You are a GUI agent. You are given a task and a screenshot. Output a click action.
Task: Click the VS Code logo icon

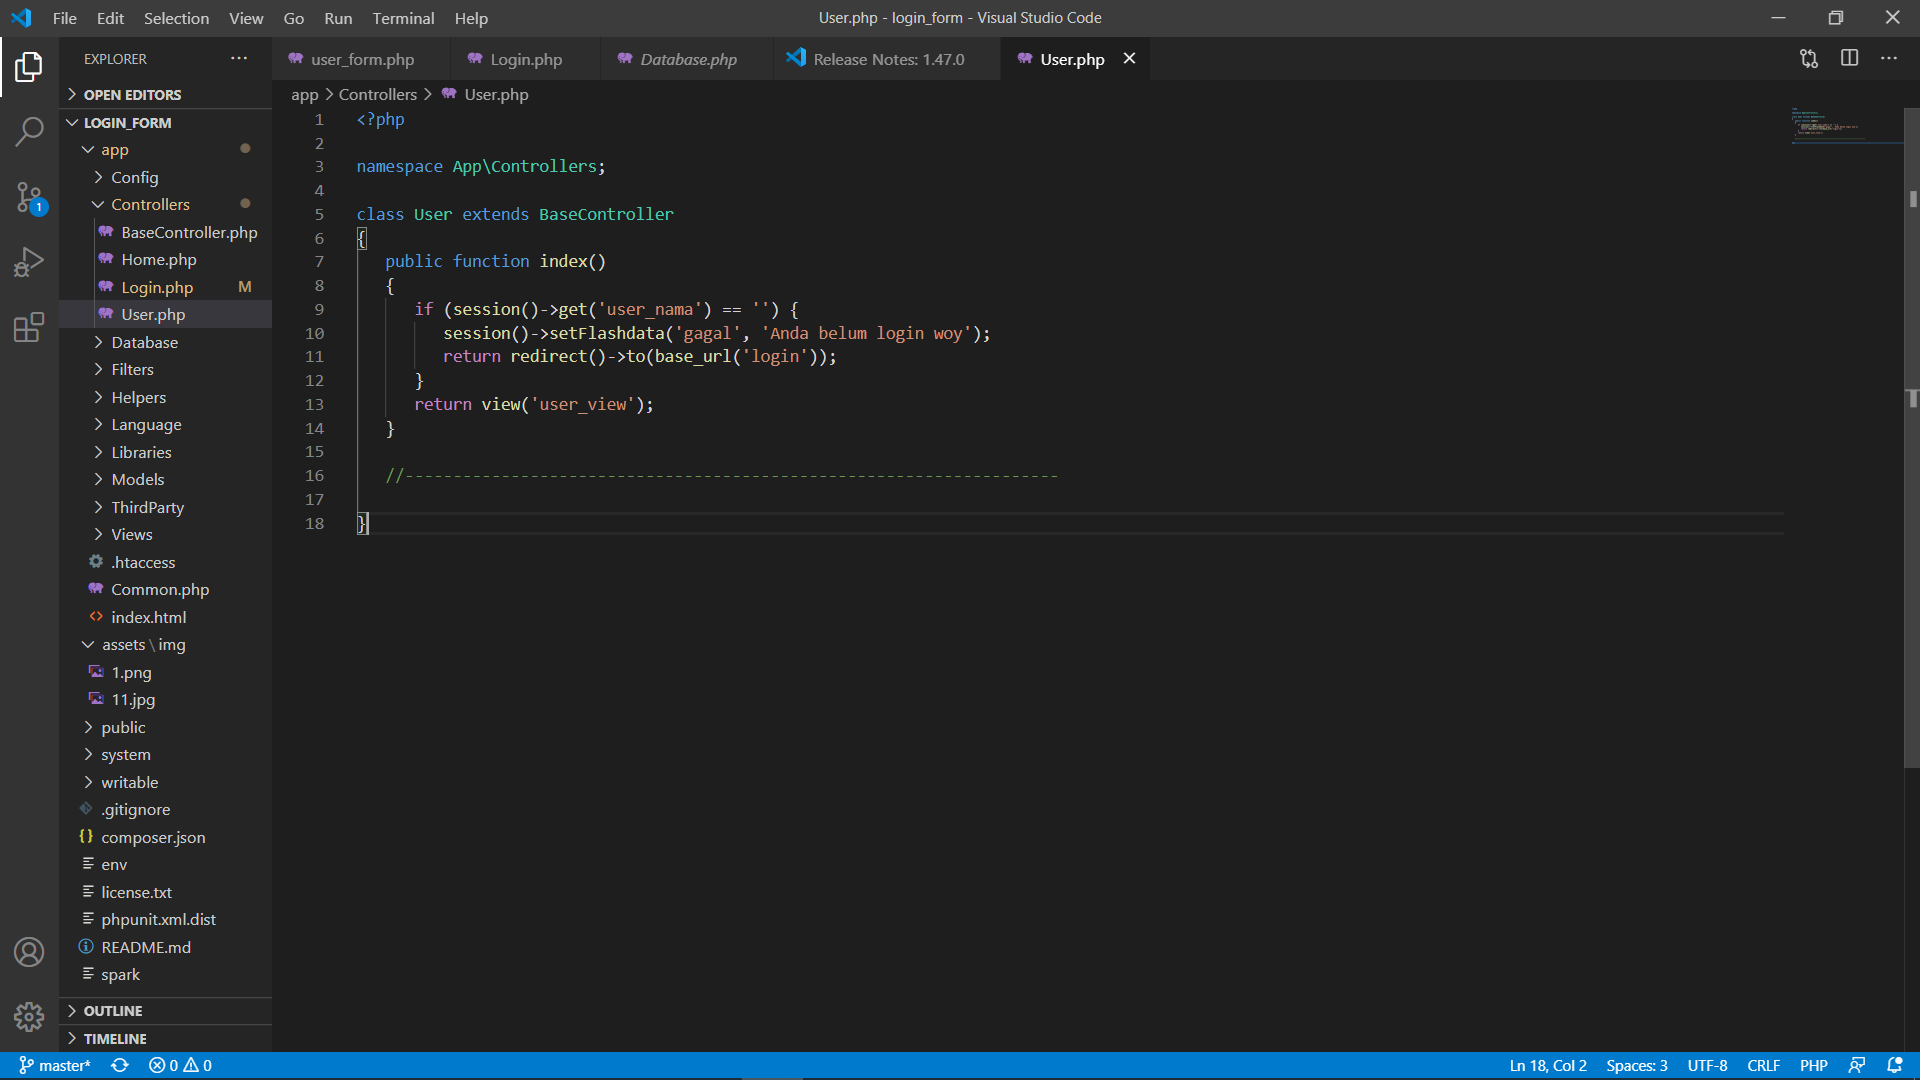(21, 18)
